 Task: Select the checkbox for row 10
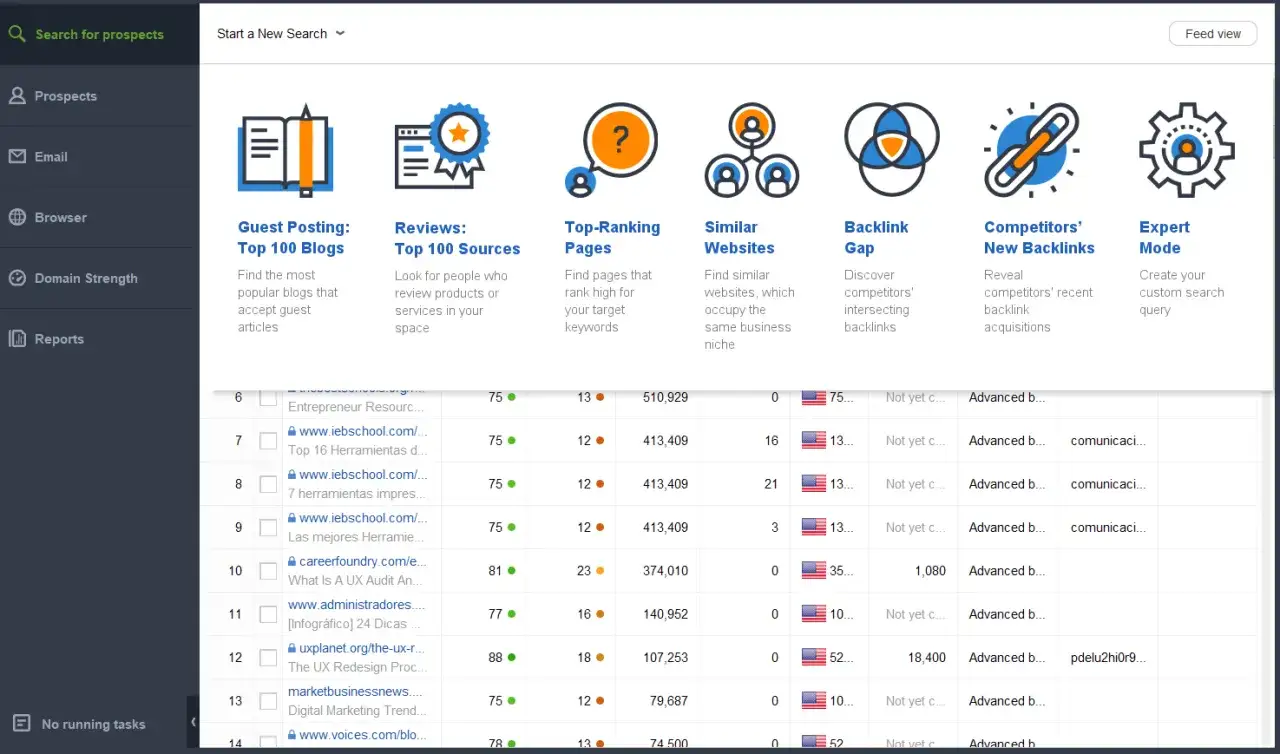click(268, 571)
